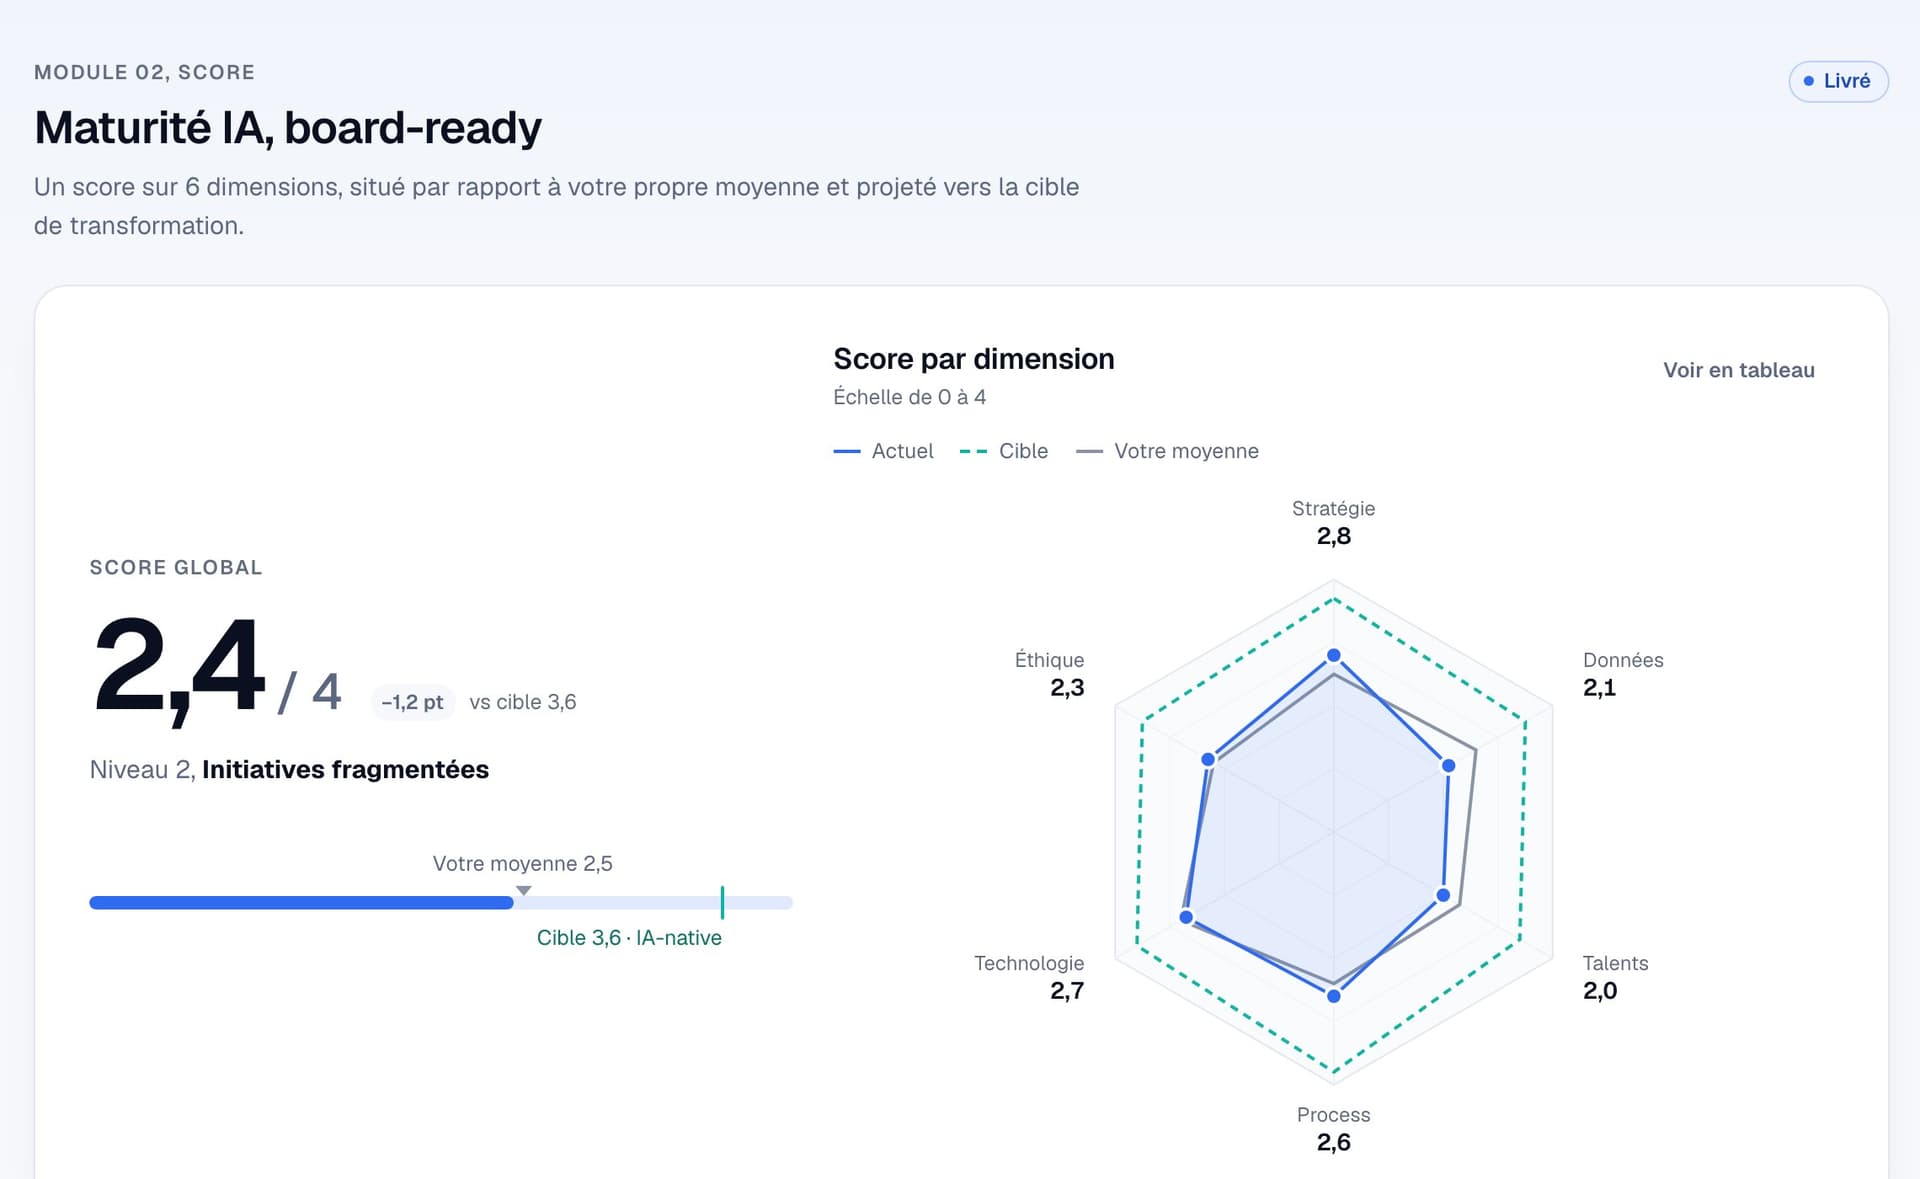Click the 'Votre moyenne' legend entry
This screenshot has height=1179, width=1920.
click(x=1167, y=451)
